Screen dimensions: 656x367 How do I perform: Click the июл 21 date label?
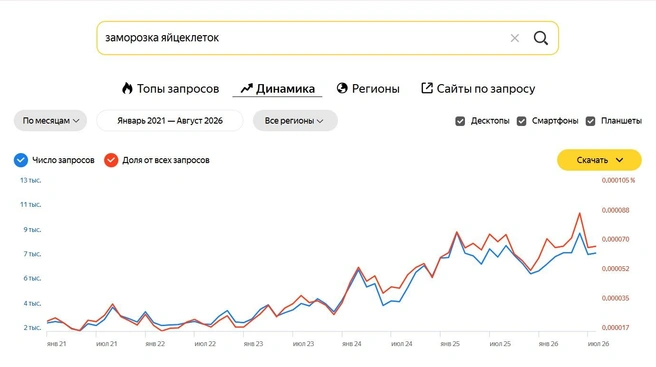pos(107,344)
